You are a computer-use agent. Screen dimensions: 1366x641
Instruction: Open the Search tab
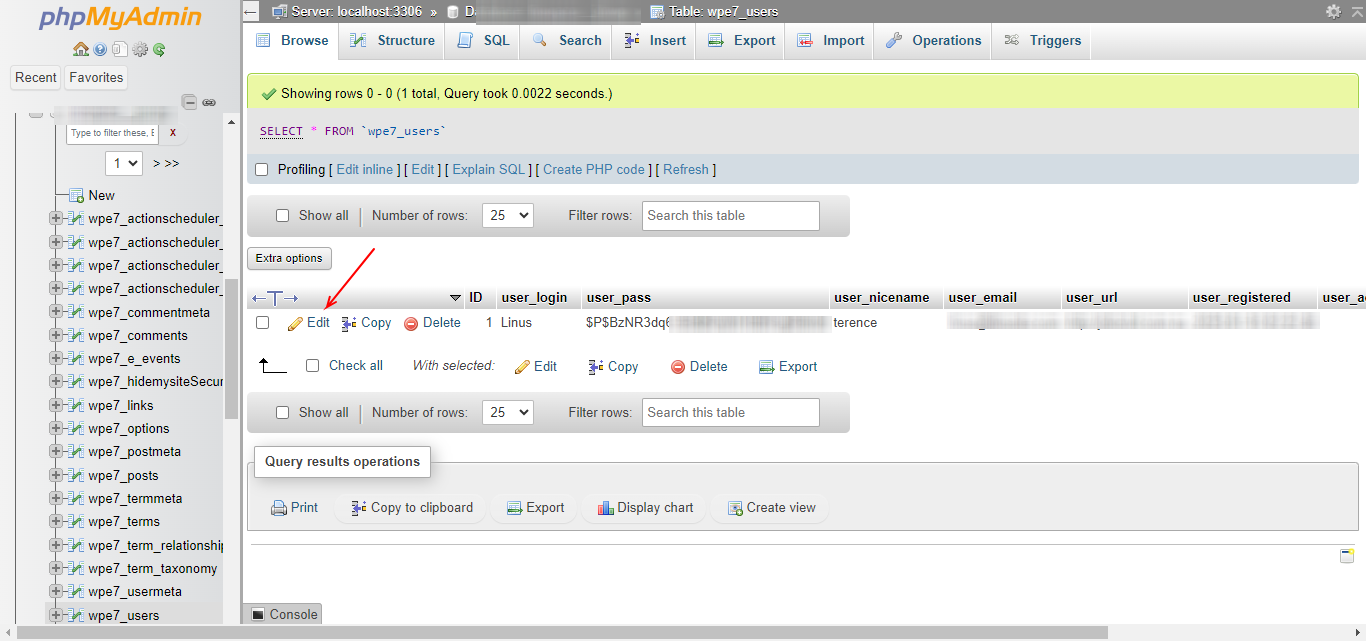click(x=567, y=41)
